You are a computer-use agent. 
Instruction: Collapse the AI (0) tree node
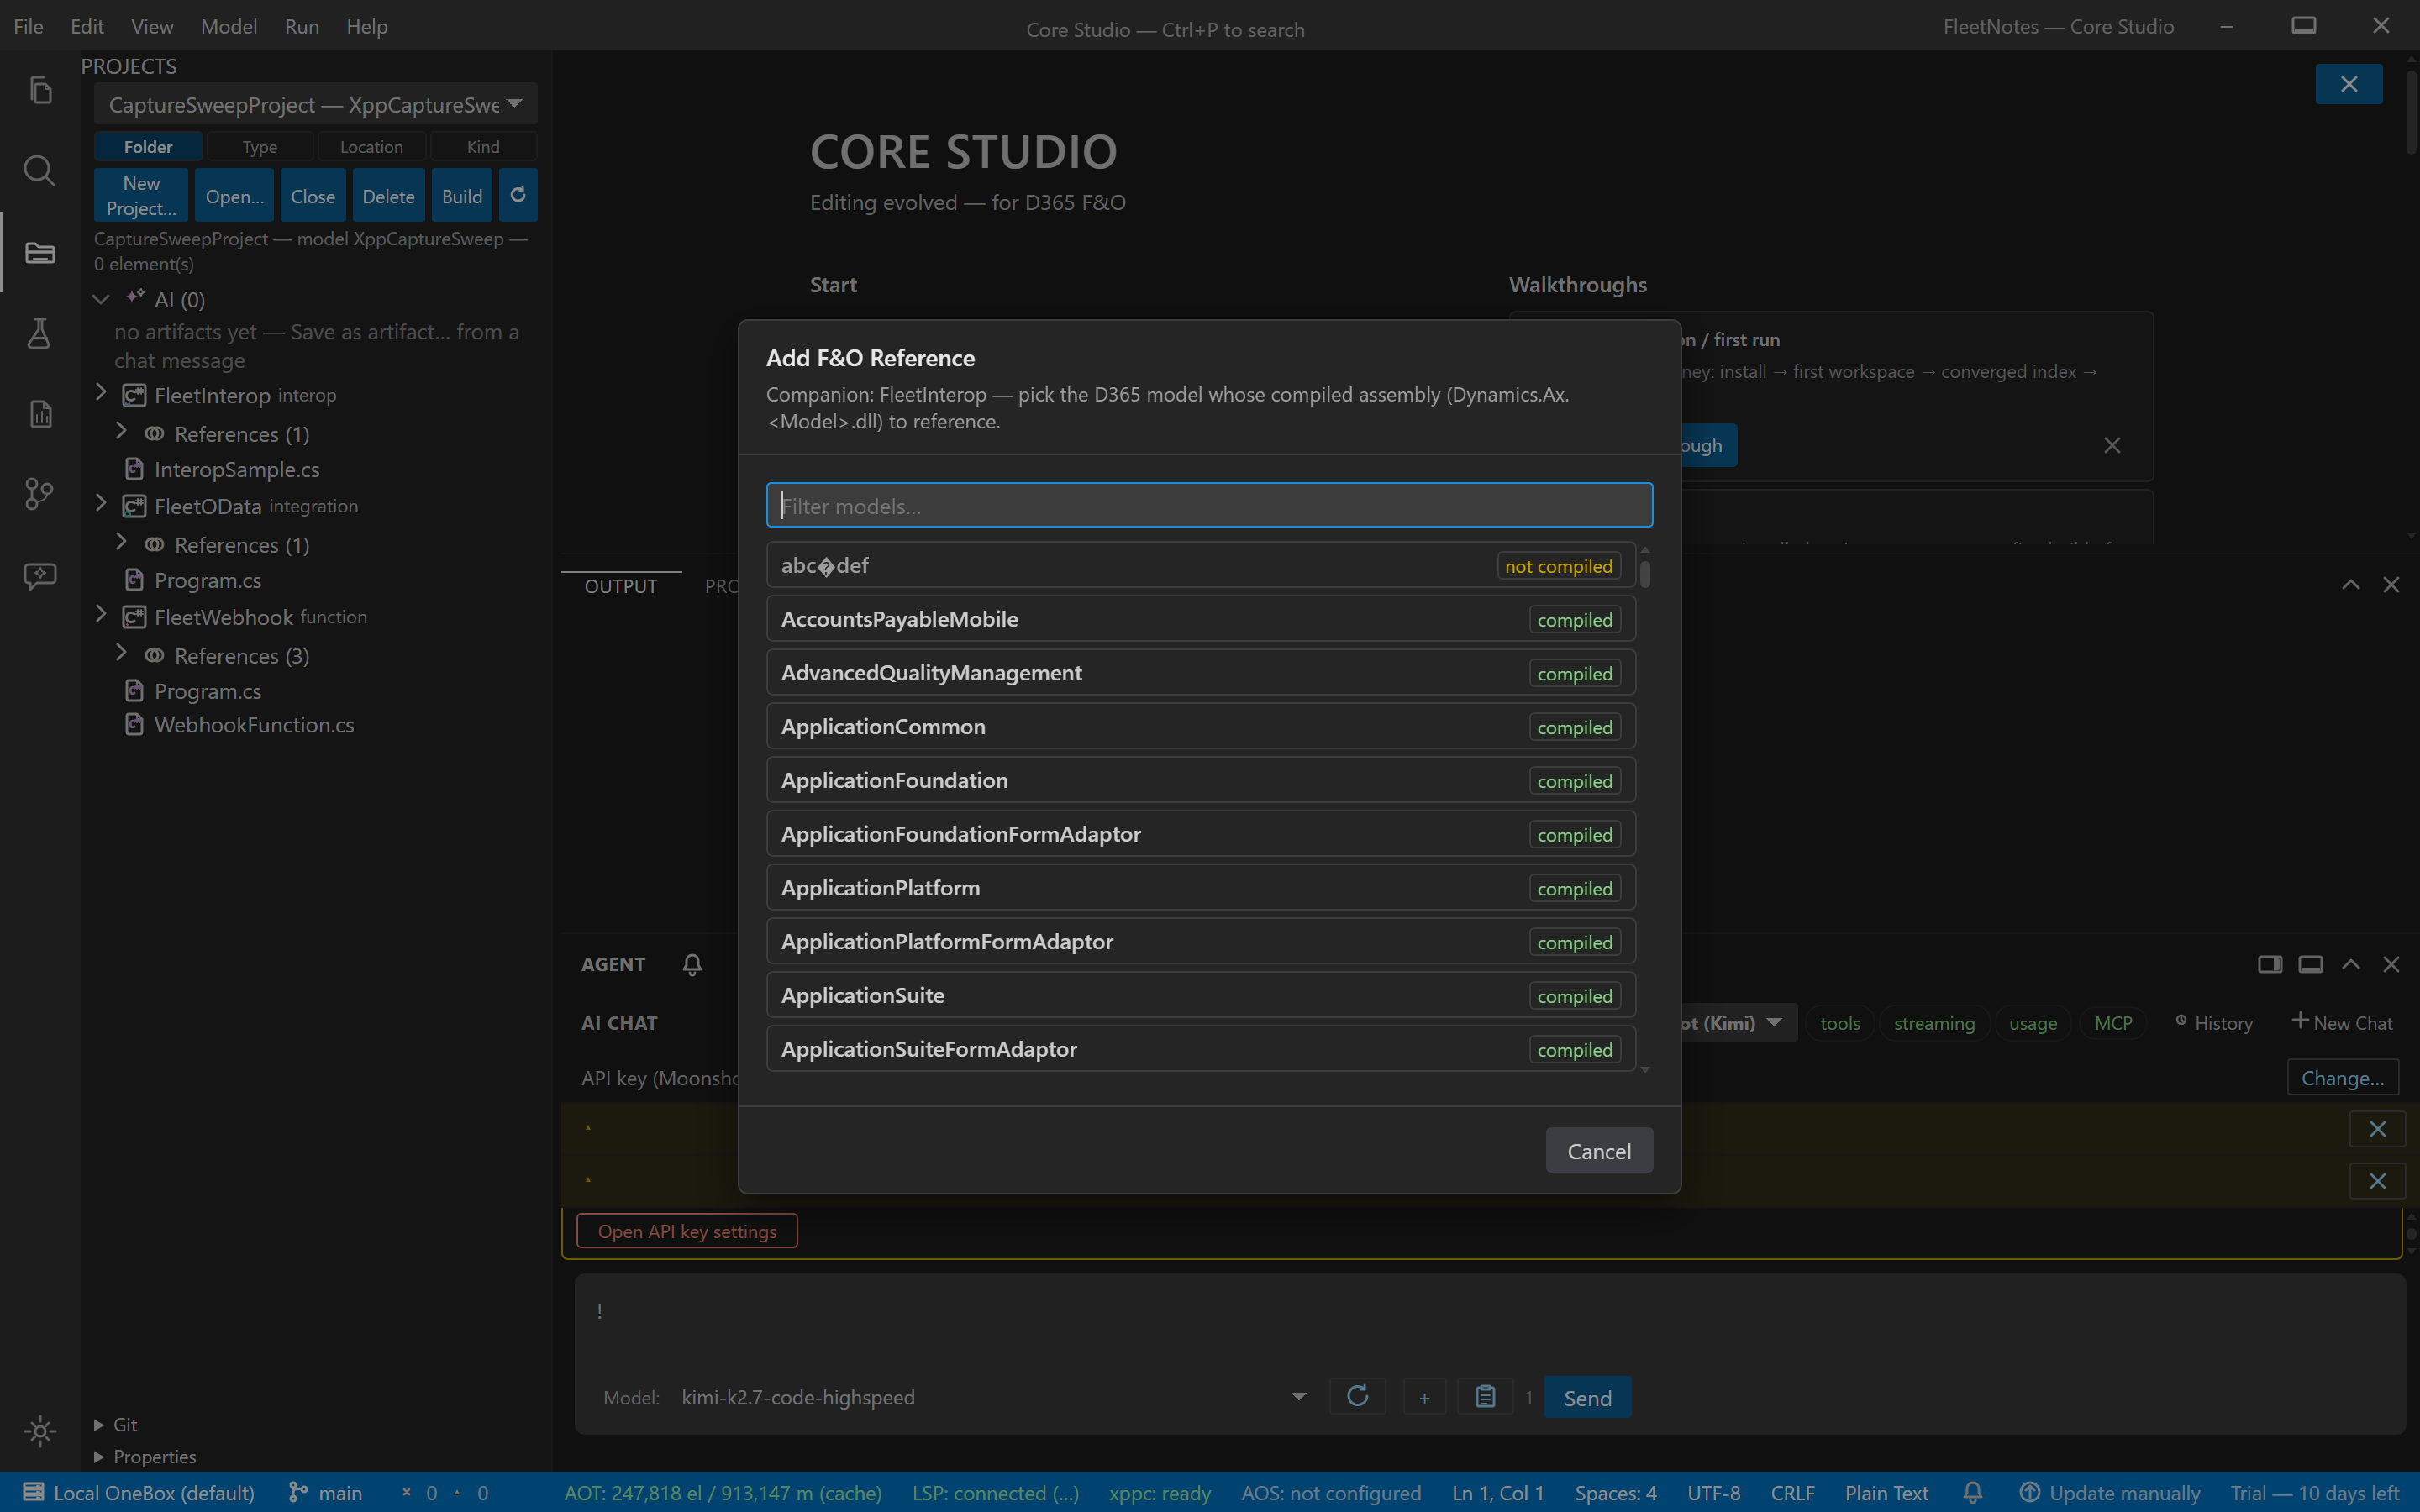pyautogui.click(x=101, y=299)
